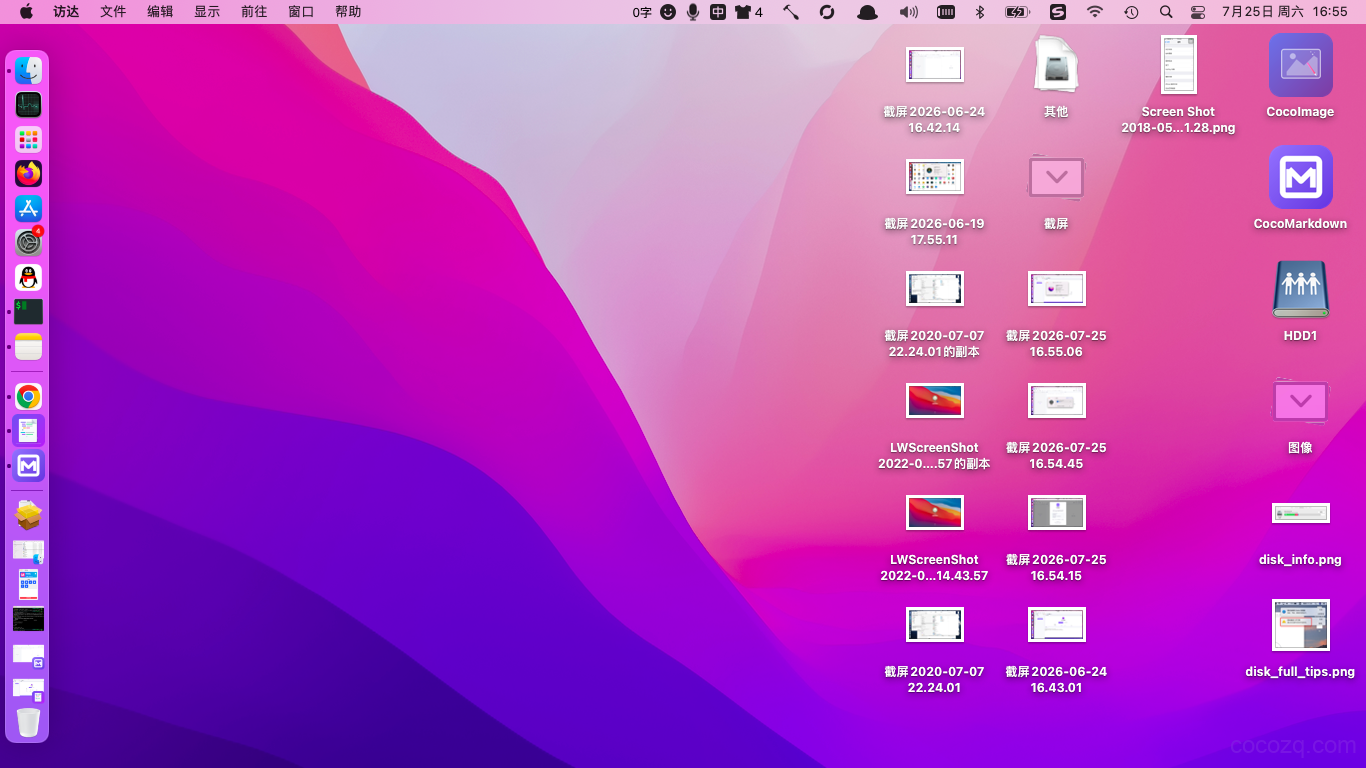
Task: Open the 窗口 menu
Action: (x=301, y=12)
